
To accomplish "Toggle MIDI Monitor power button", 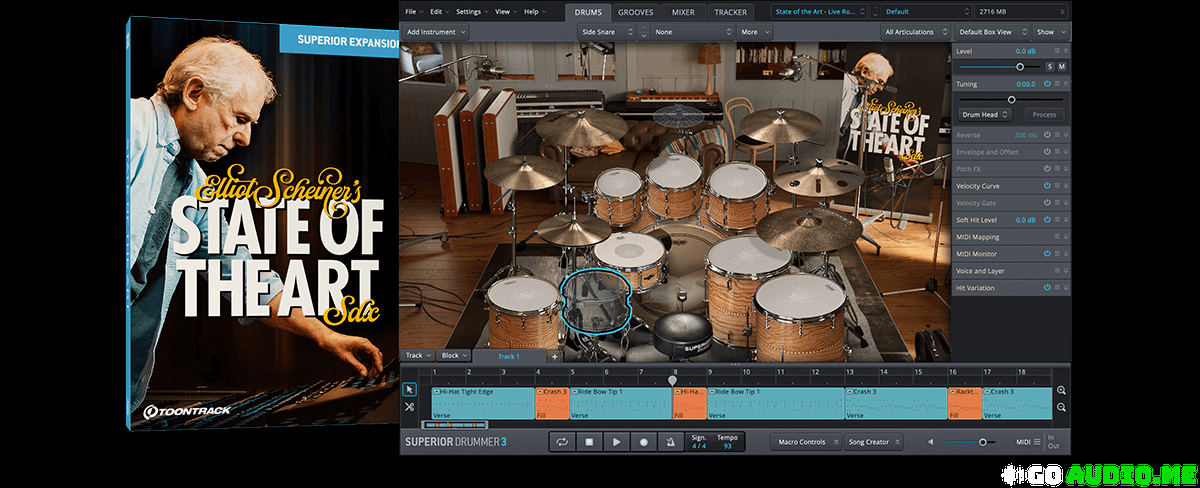I will coord(1047,254).
